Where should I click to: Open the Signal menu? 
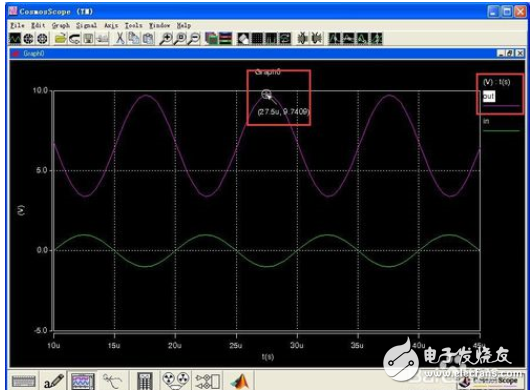point(86,26)
